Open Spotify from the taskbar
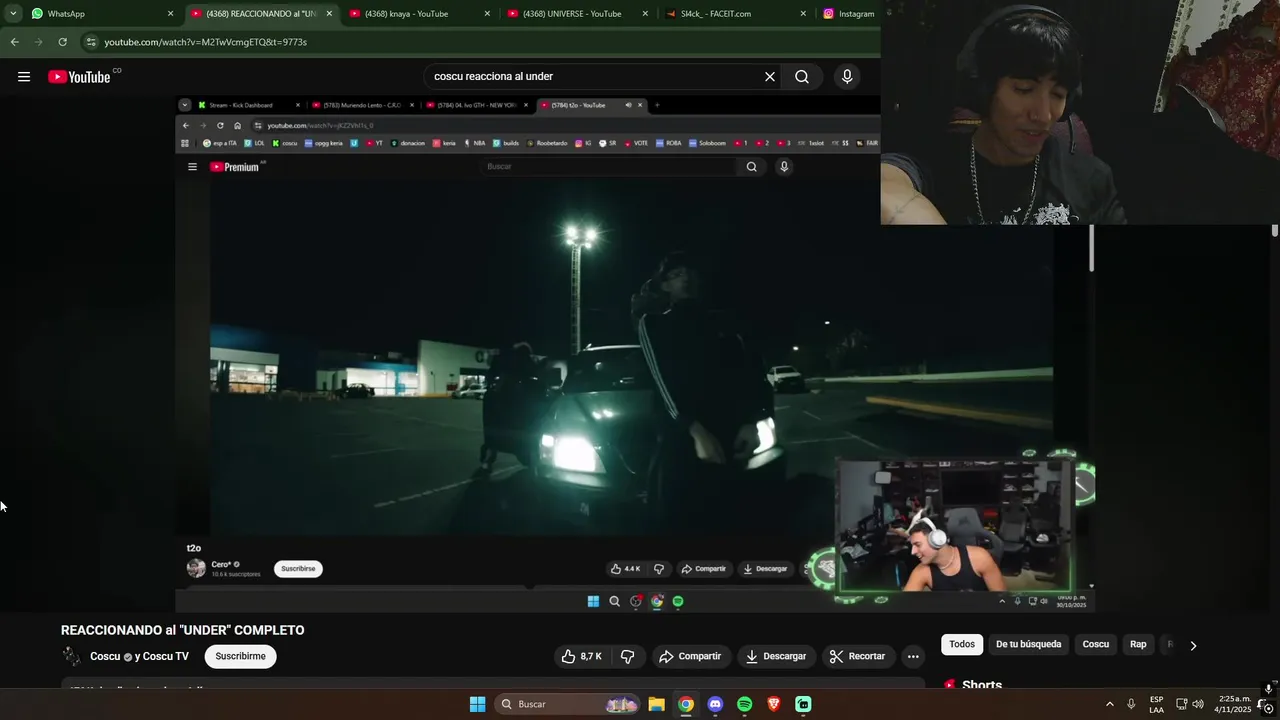 coord(744,704)
